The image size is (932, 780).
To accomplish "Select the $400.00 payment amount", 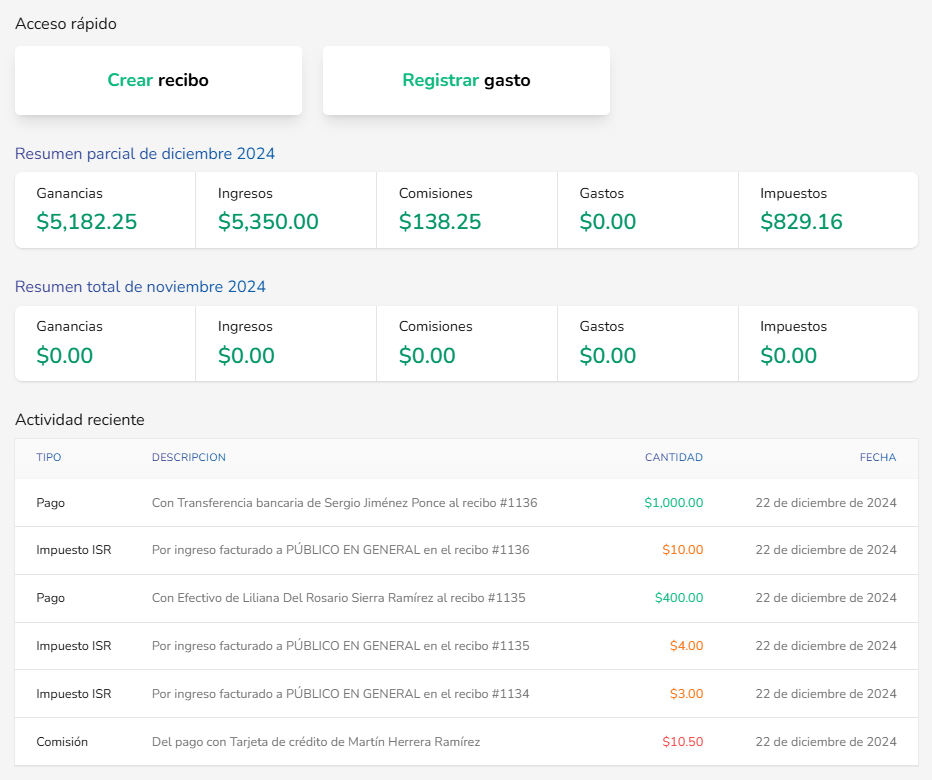I will tap(679, 598).
